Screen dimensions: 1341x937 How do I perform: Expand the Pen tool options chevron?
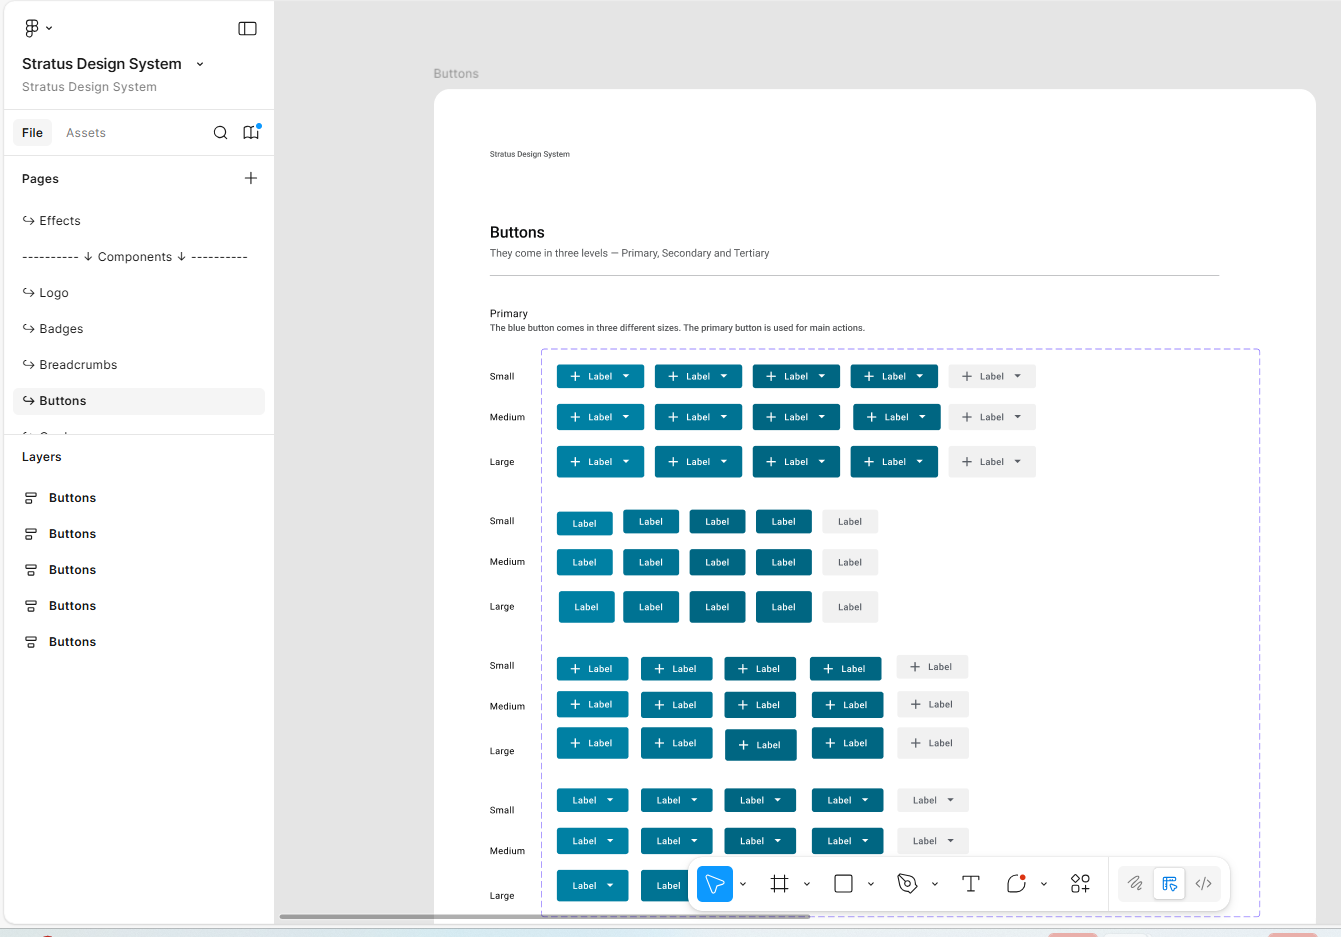coord(935,884)
